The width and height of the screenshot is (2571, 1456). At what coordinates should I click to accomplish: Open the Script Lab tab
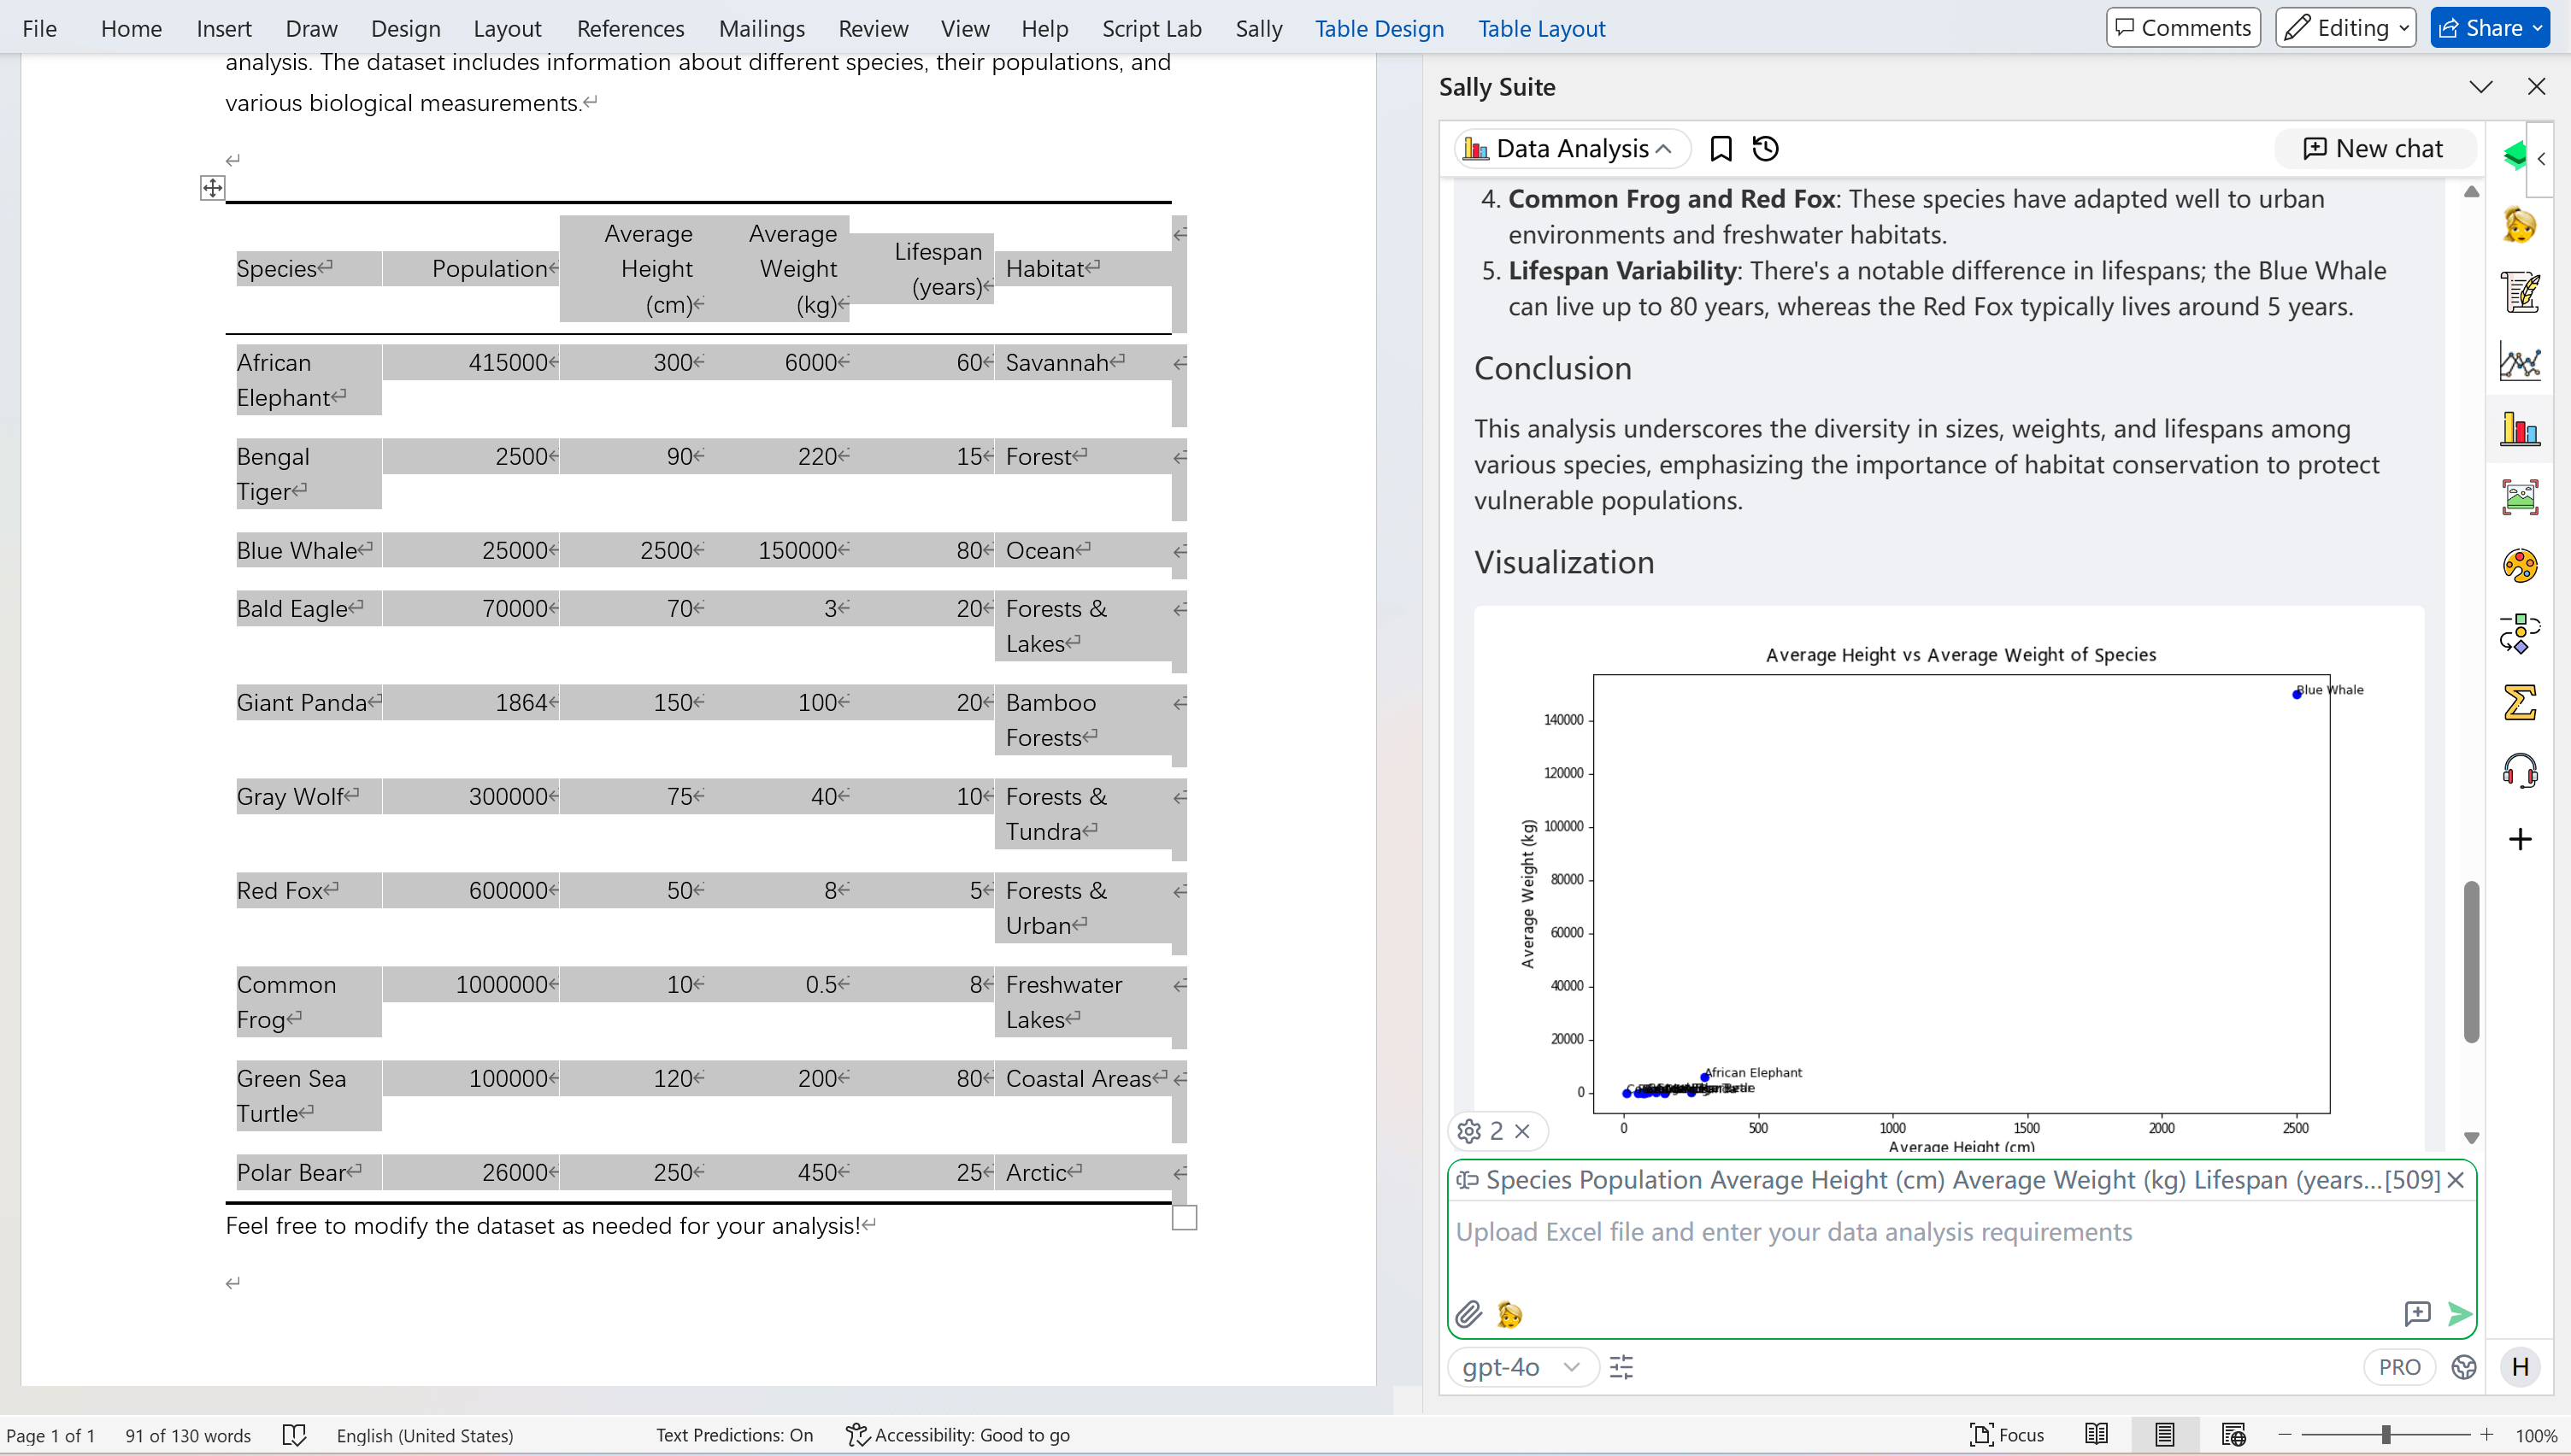pyautogui.click(x=1151, y=28)
